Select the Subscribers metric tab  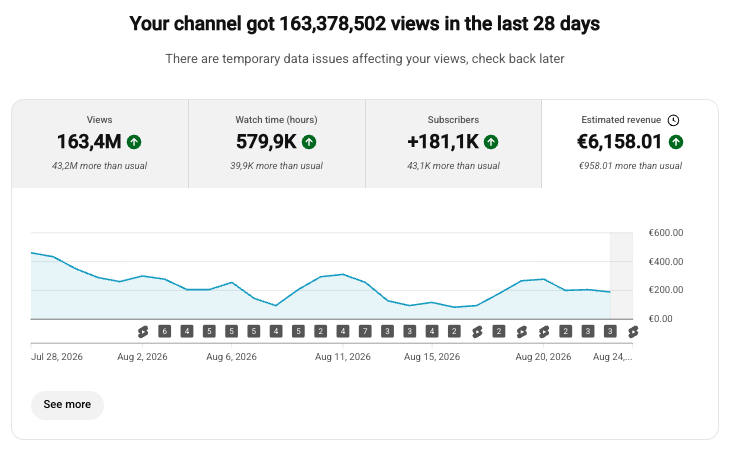pos(453,143)
